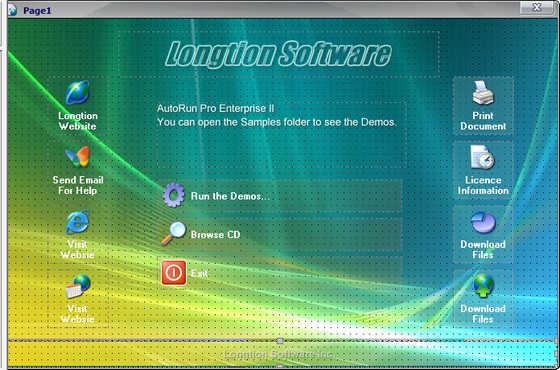Viewport: 560px width, 370px height.
Task: Click the magnifying glass Browse CD icon
Action: point(174,234)
